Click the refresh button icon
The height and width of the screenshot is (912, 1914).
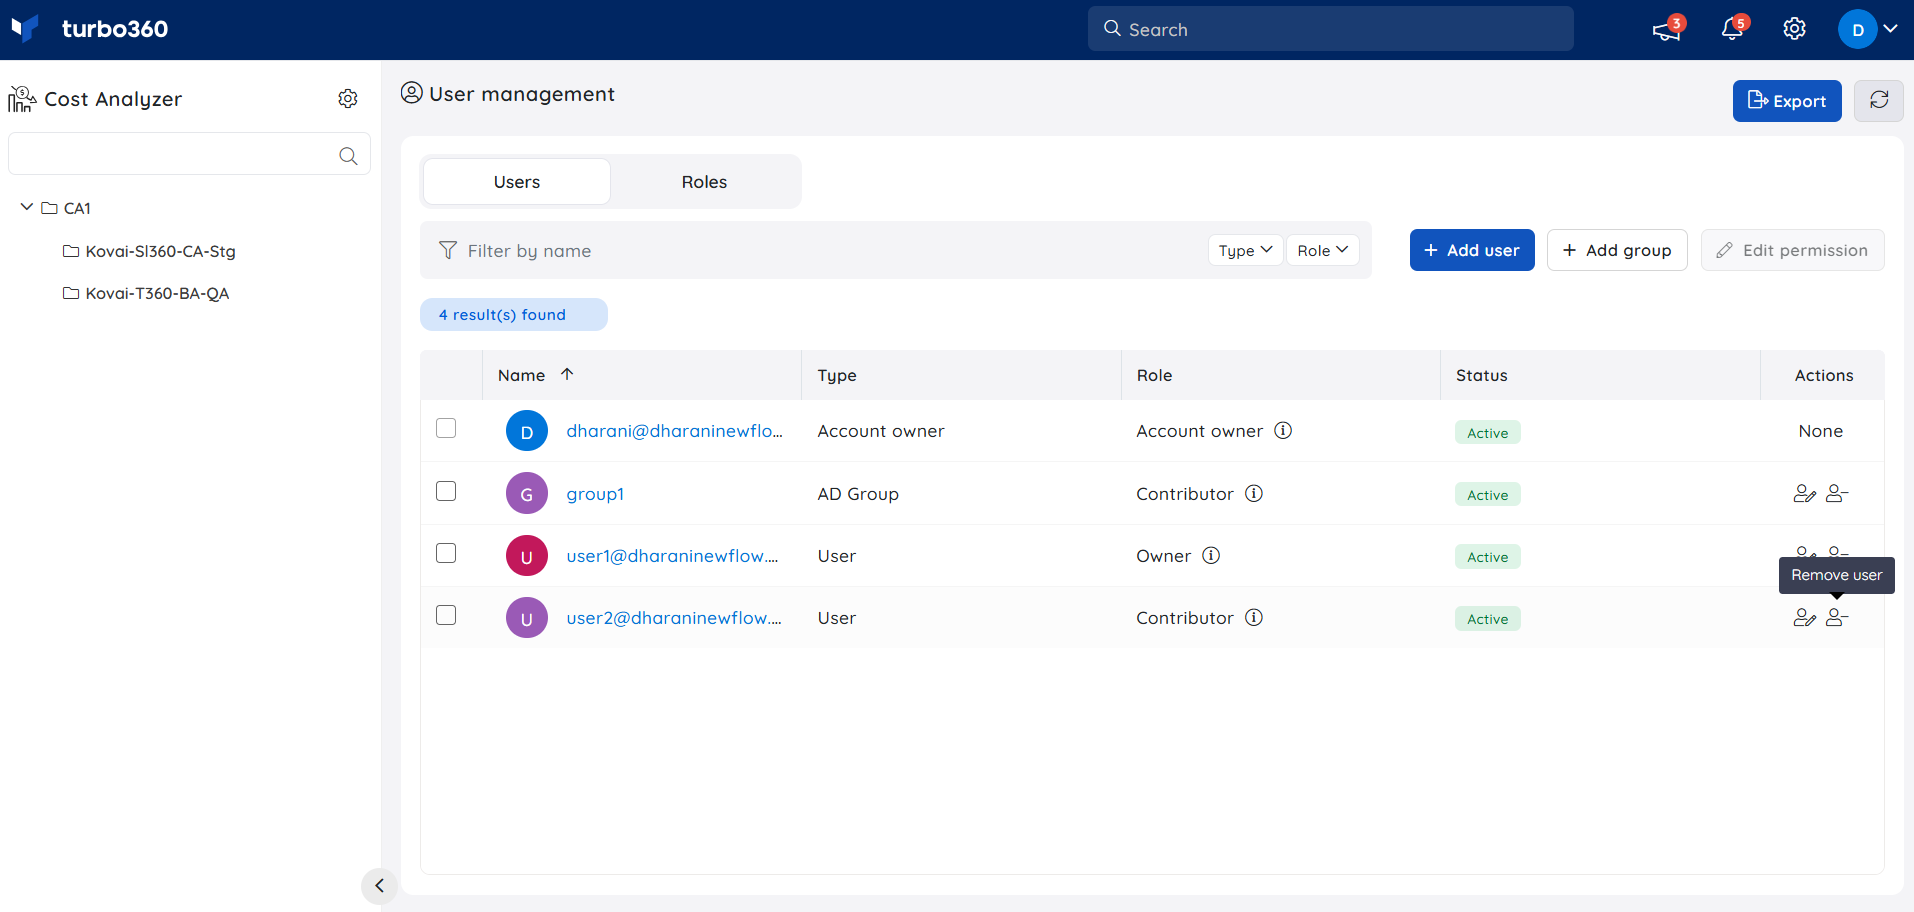1879,101
